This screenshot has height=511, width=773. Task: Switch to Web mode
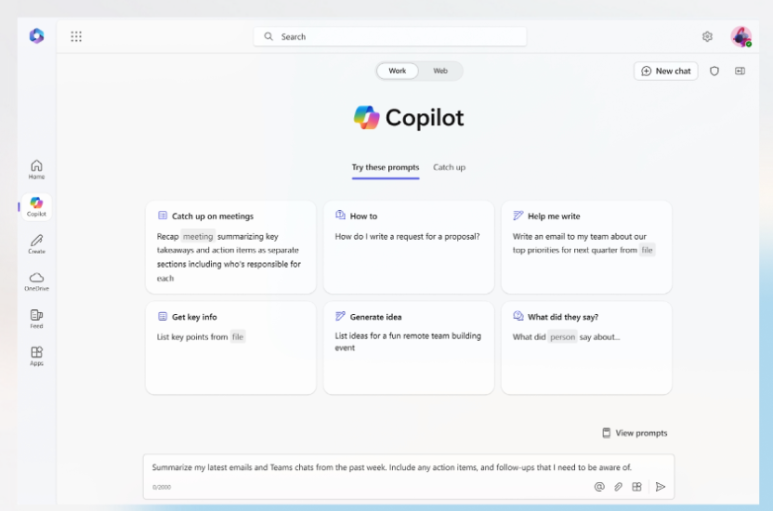[x=440, y=71]
